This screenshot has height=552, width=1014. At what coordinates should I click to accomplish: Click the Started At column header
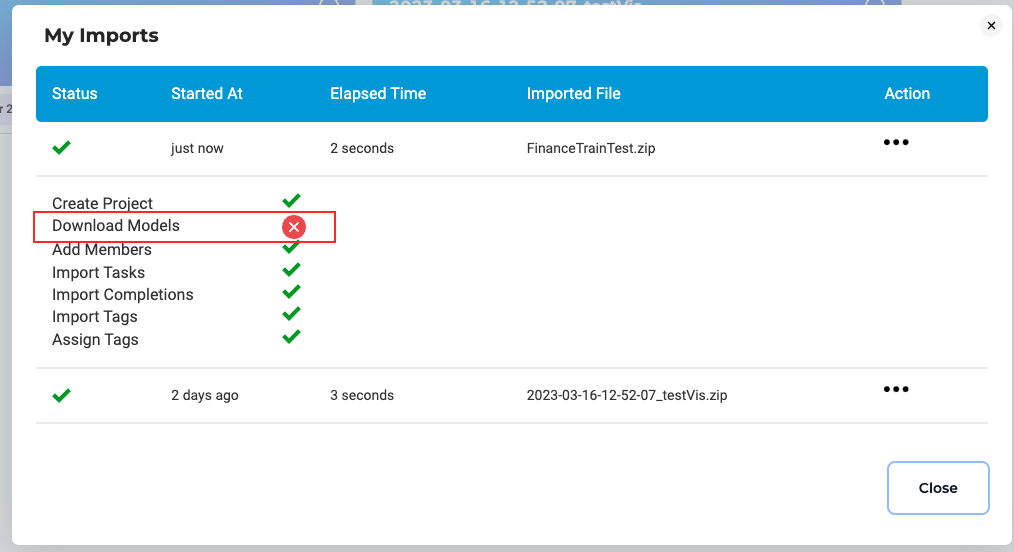pos(207,94)
